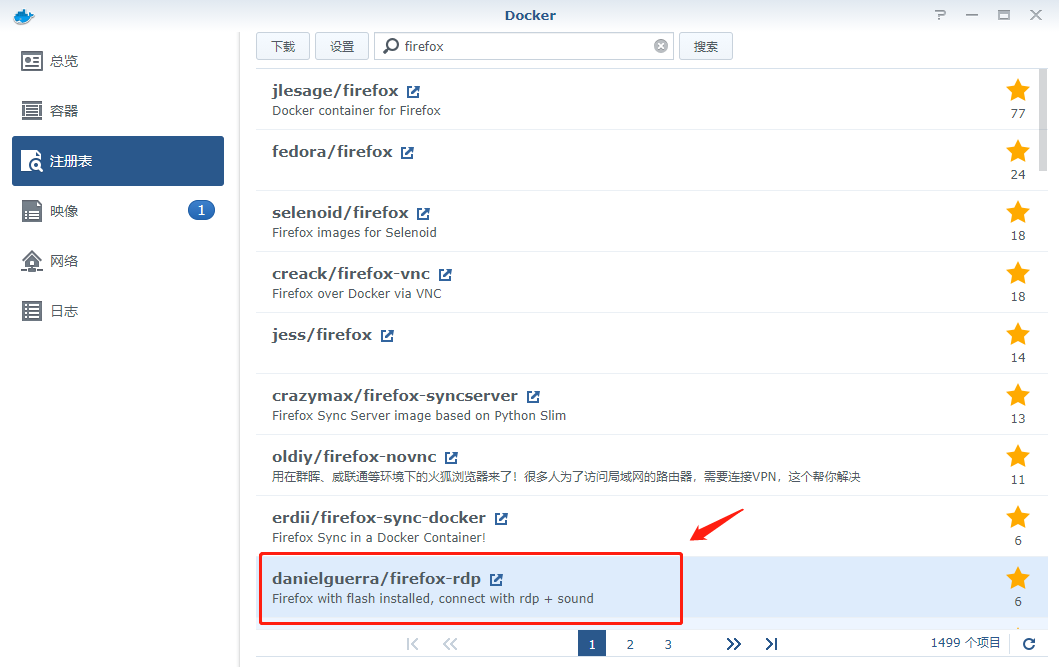This screenshot has height=667, width=1059.
Task: Select the oldiy/firefox-novnc row title
Action: (354, 457)
